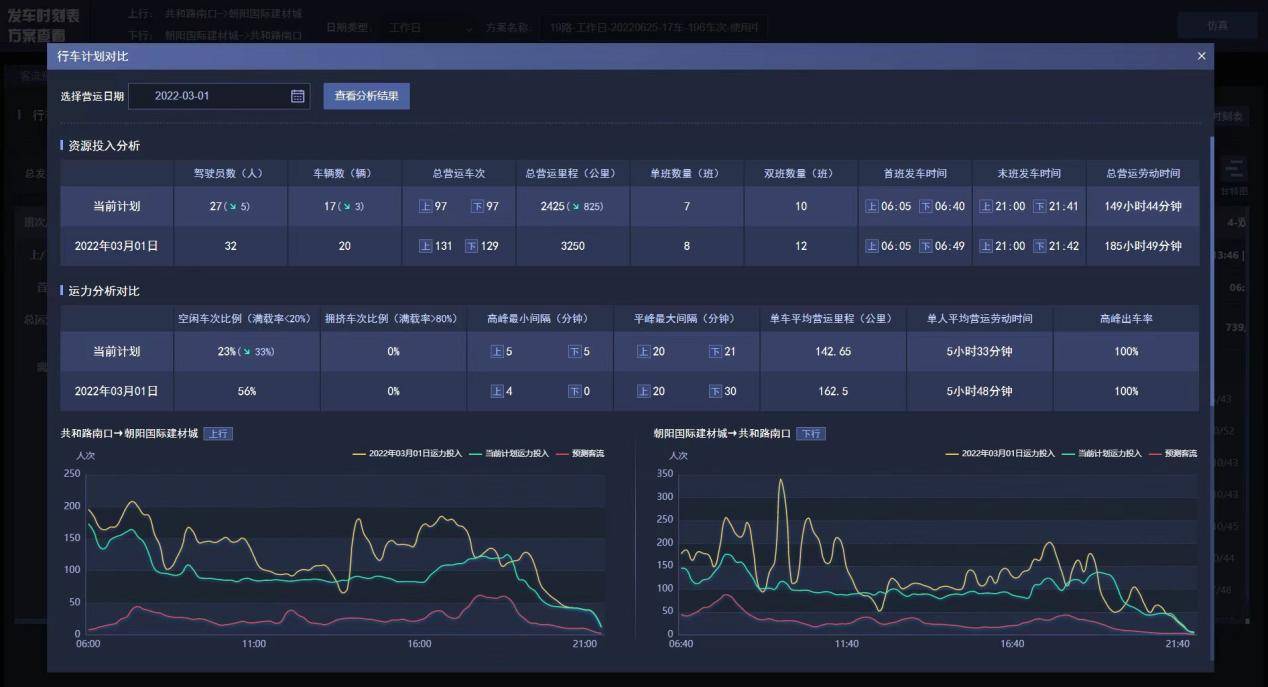The width and height of the screenshot is (1268, 687).
Task: Click the 查看分析结果 button
Action: 366,96
